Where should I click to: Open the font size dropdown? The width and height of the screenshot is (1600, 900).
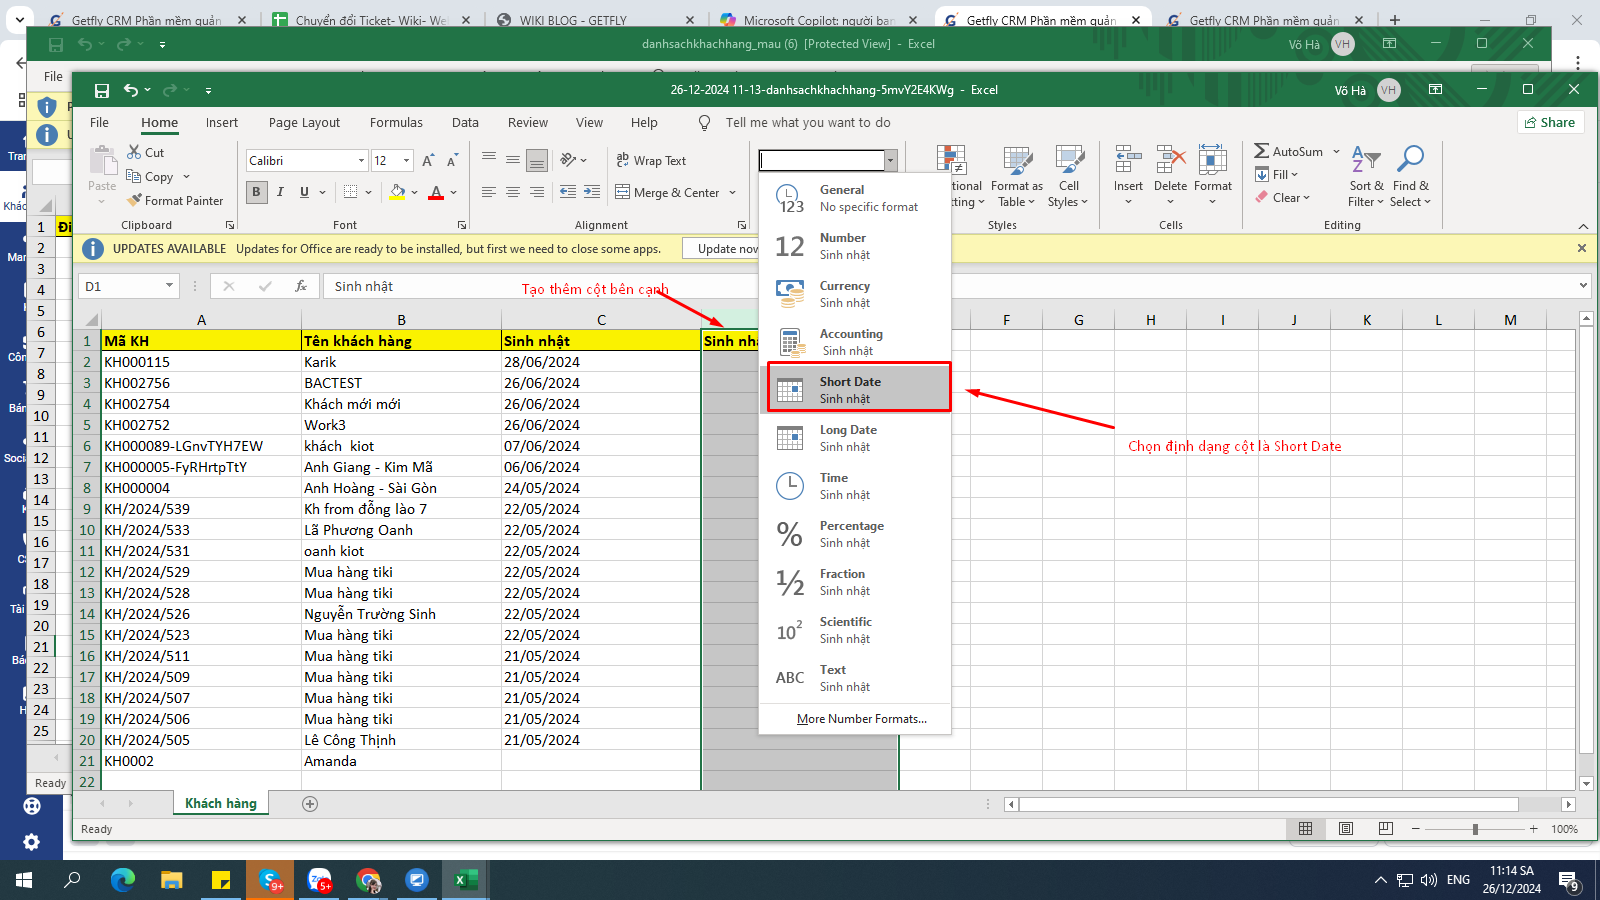point(406,161)
